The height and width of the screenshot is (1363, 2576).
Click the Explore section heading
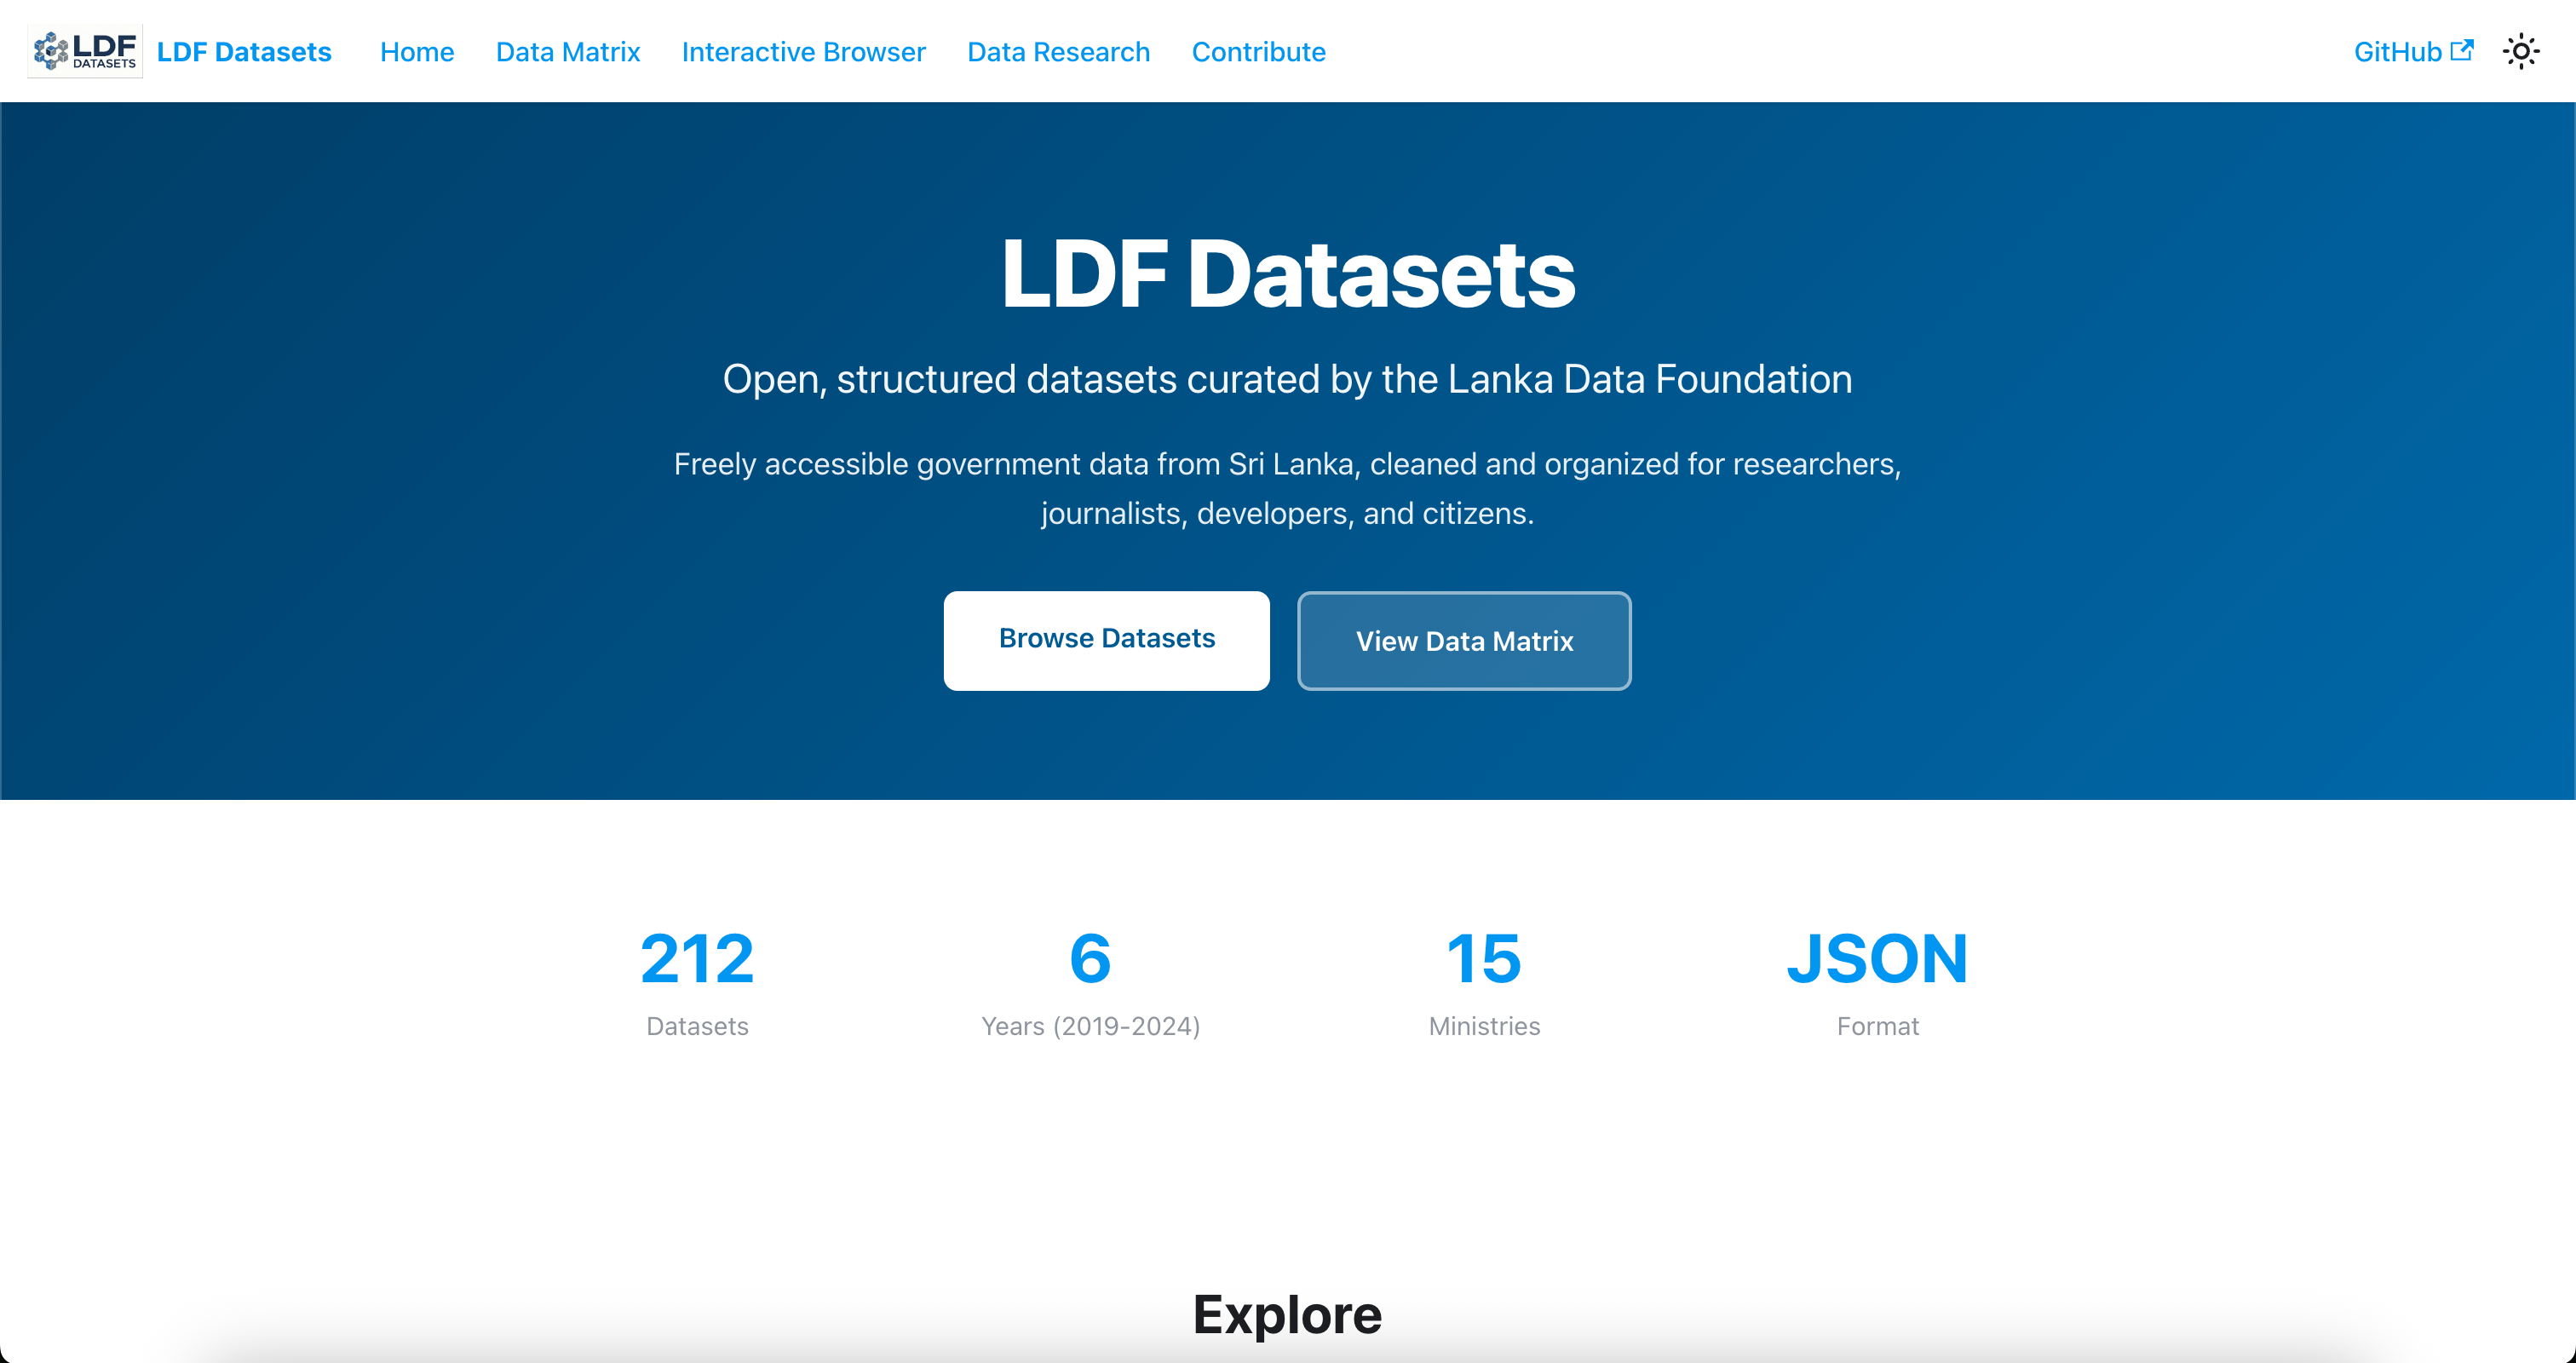point(1287,1314)
